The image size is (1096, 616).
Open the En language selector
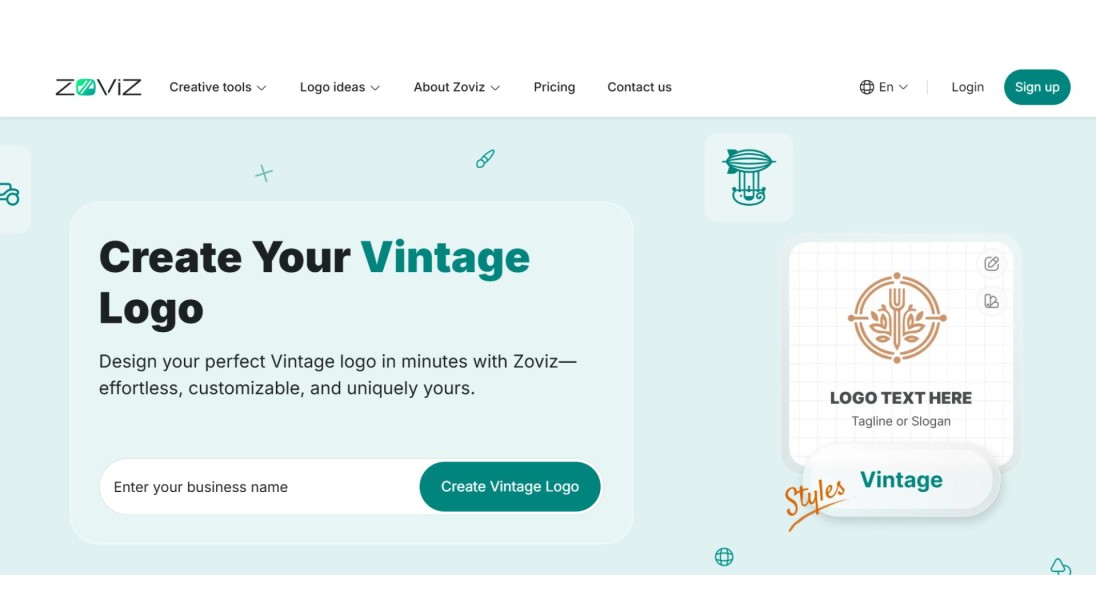pyautogui.click(x=884, y=87)
